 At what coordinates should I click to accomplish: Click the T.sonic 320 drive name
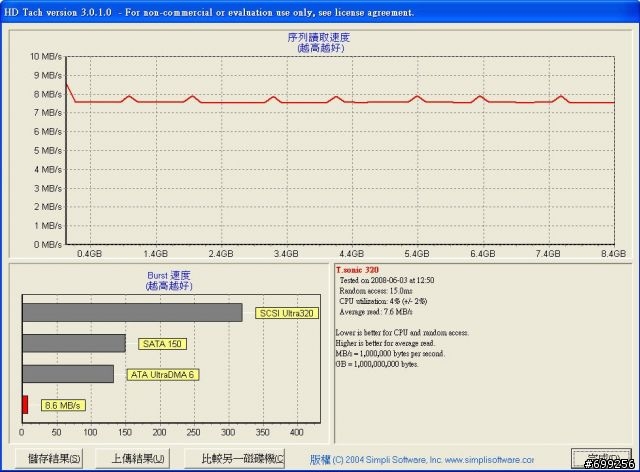(x=357, y=270)
